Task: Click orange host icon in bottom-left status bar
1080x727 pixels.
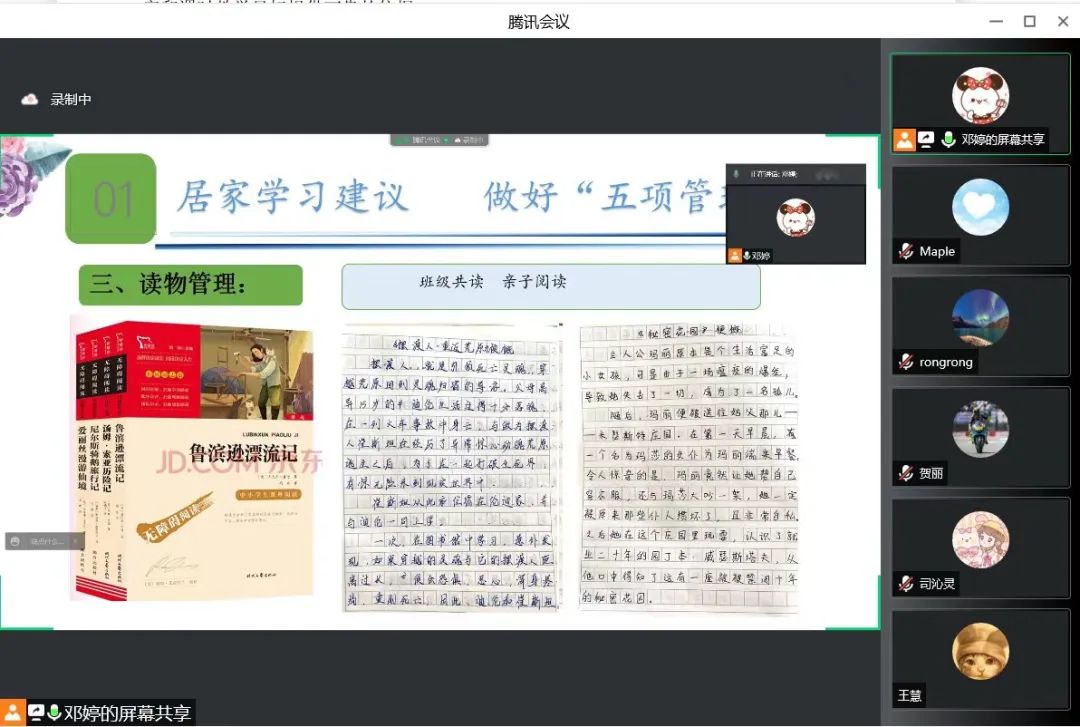Action: 12,713
